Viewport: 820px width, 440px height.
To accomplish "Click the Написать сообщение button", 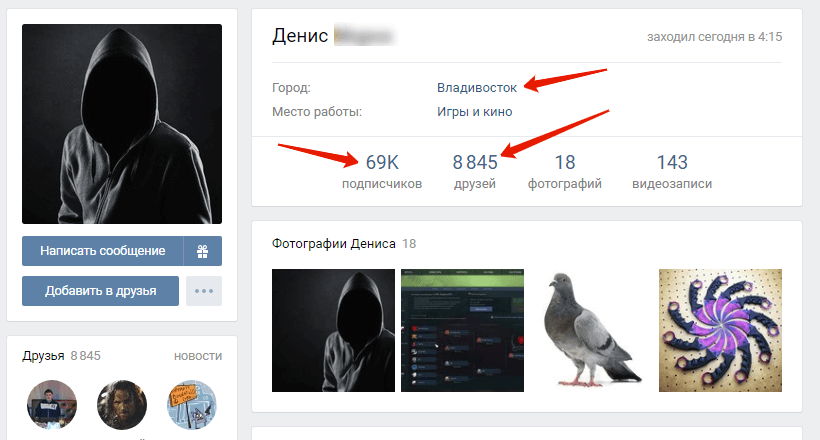I will (102, 251).
